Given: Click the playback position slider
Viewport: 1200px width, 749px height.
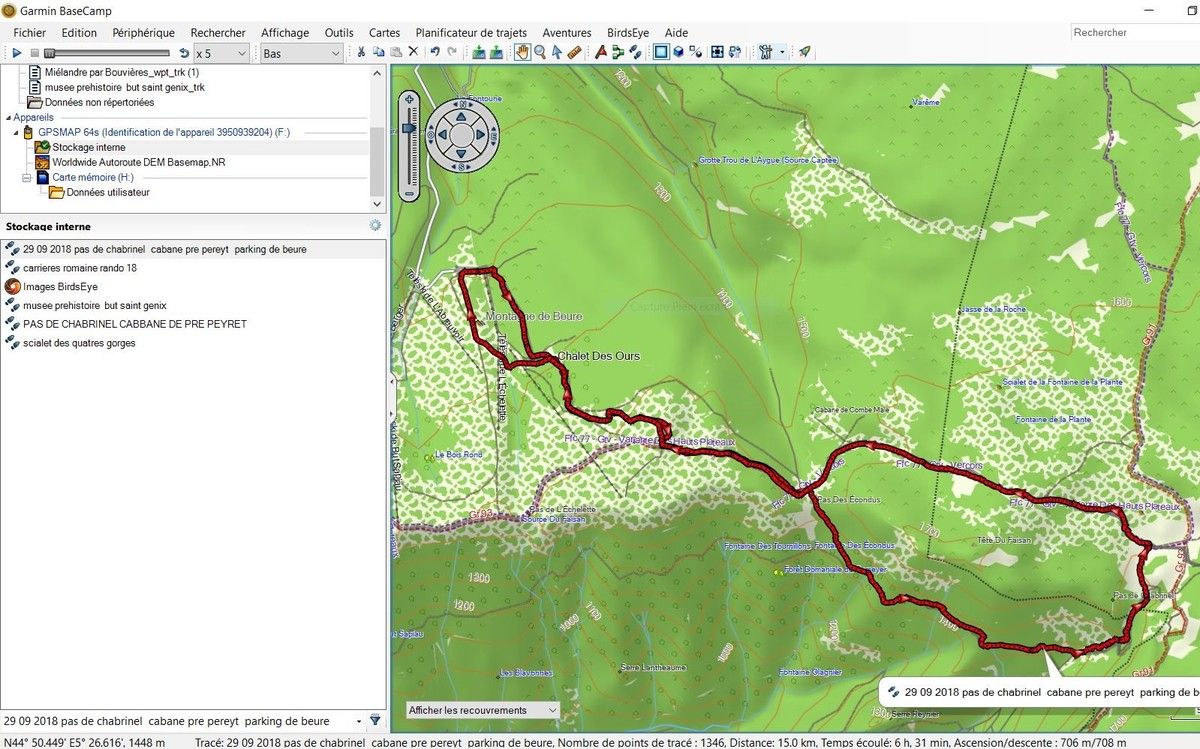Looking at the screenshot, I should point(107,53).
